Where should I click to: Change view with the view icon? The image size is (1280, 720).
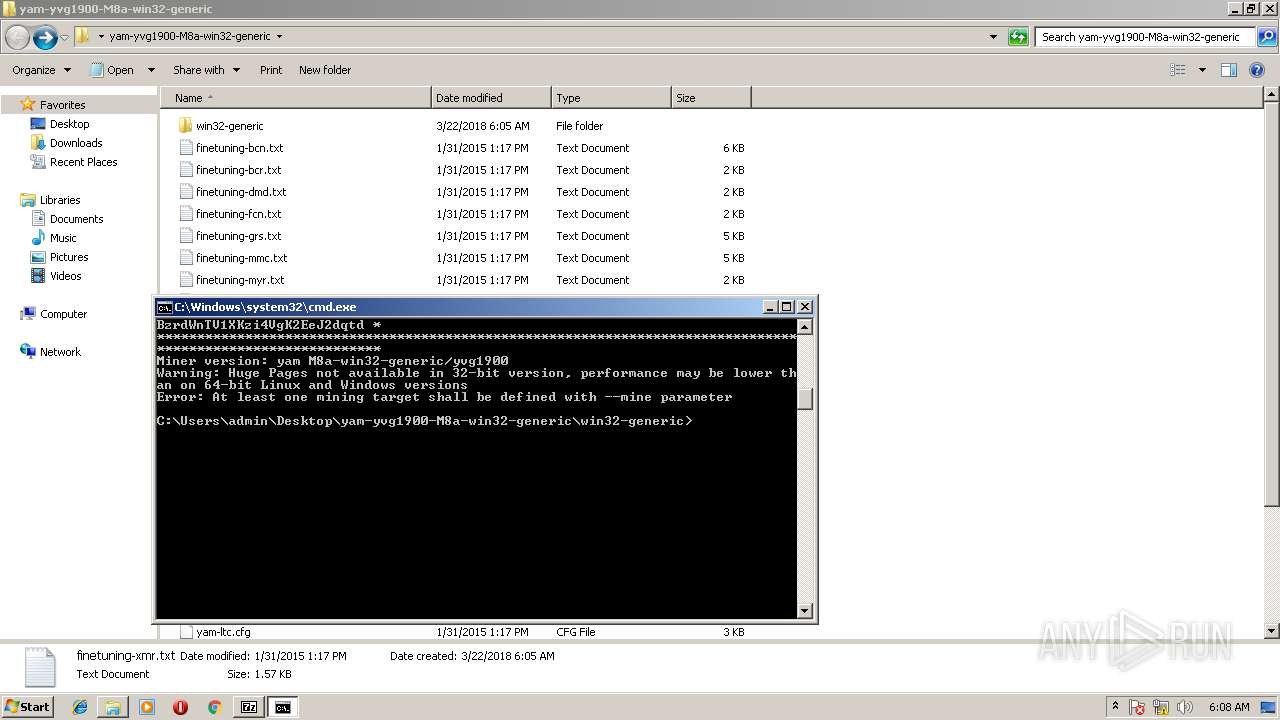(1178, 70)
